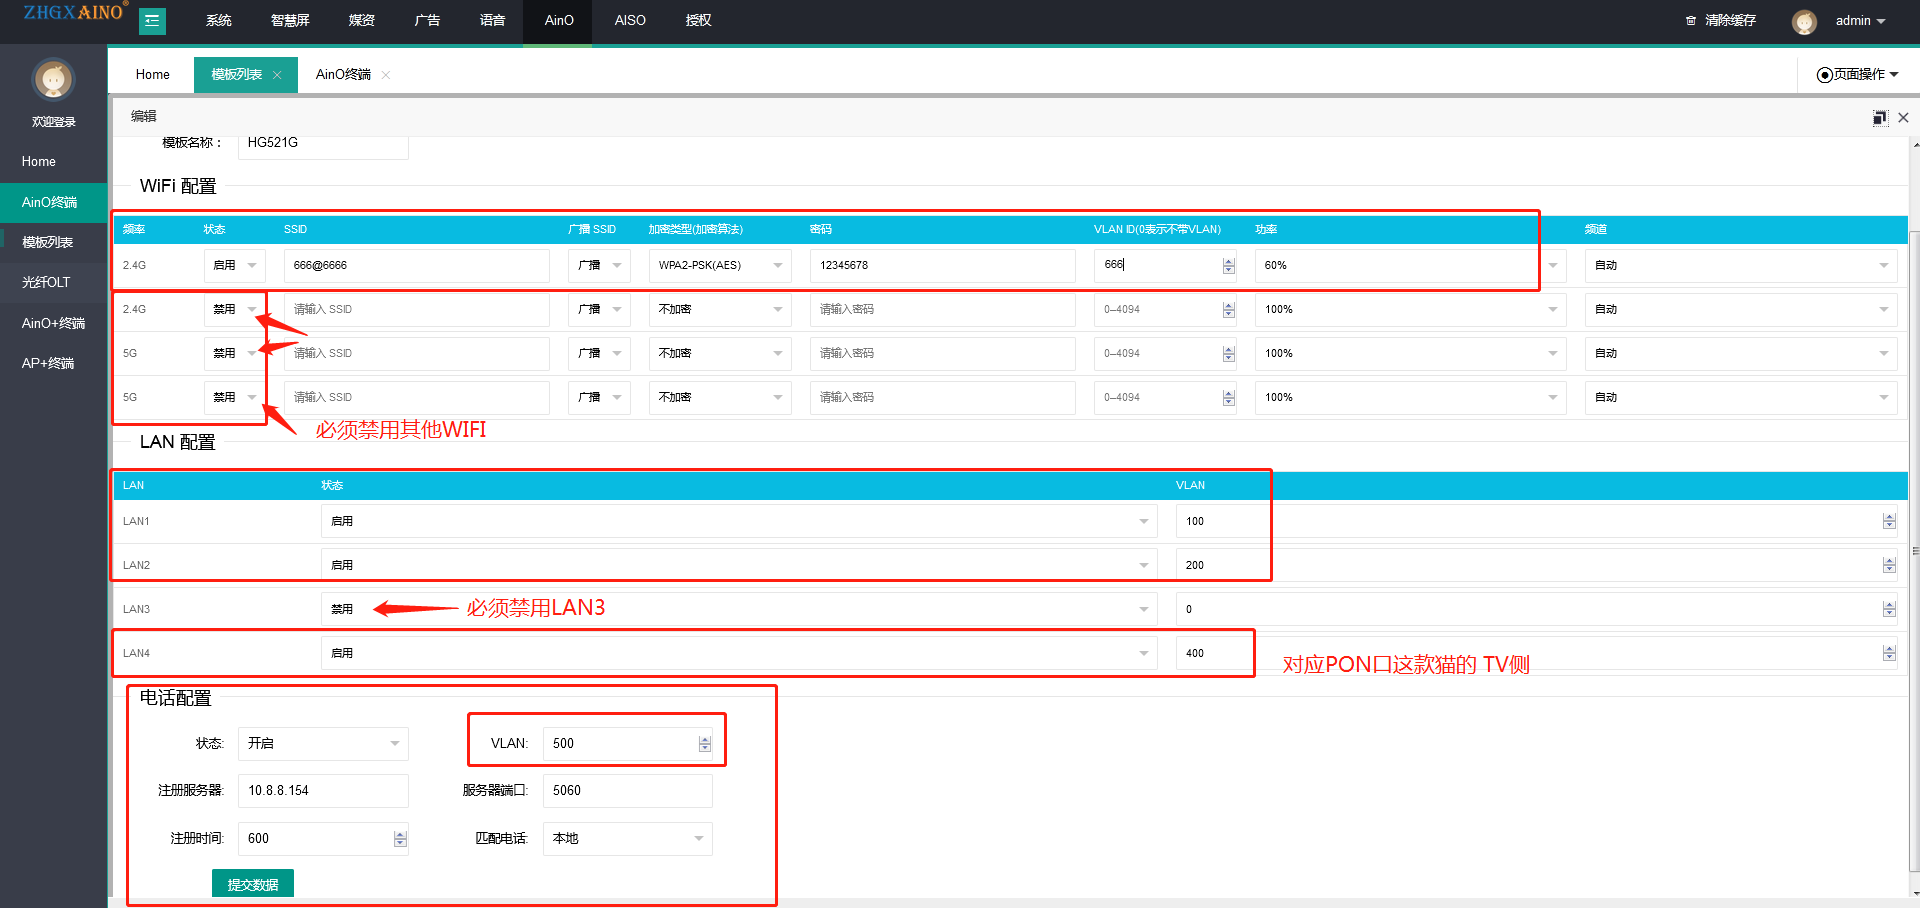This screenshot has width=1920, height=908.
Task: Click the clear cache trash icon
Action: (x=1690, y=21)
